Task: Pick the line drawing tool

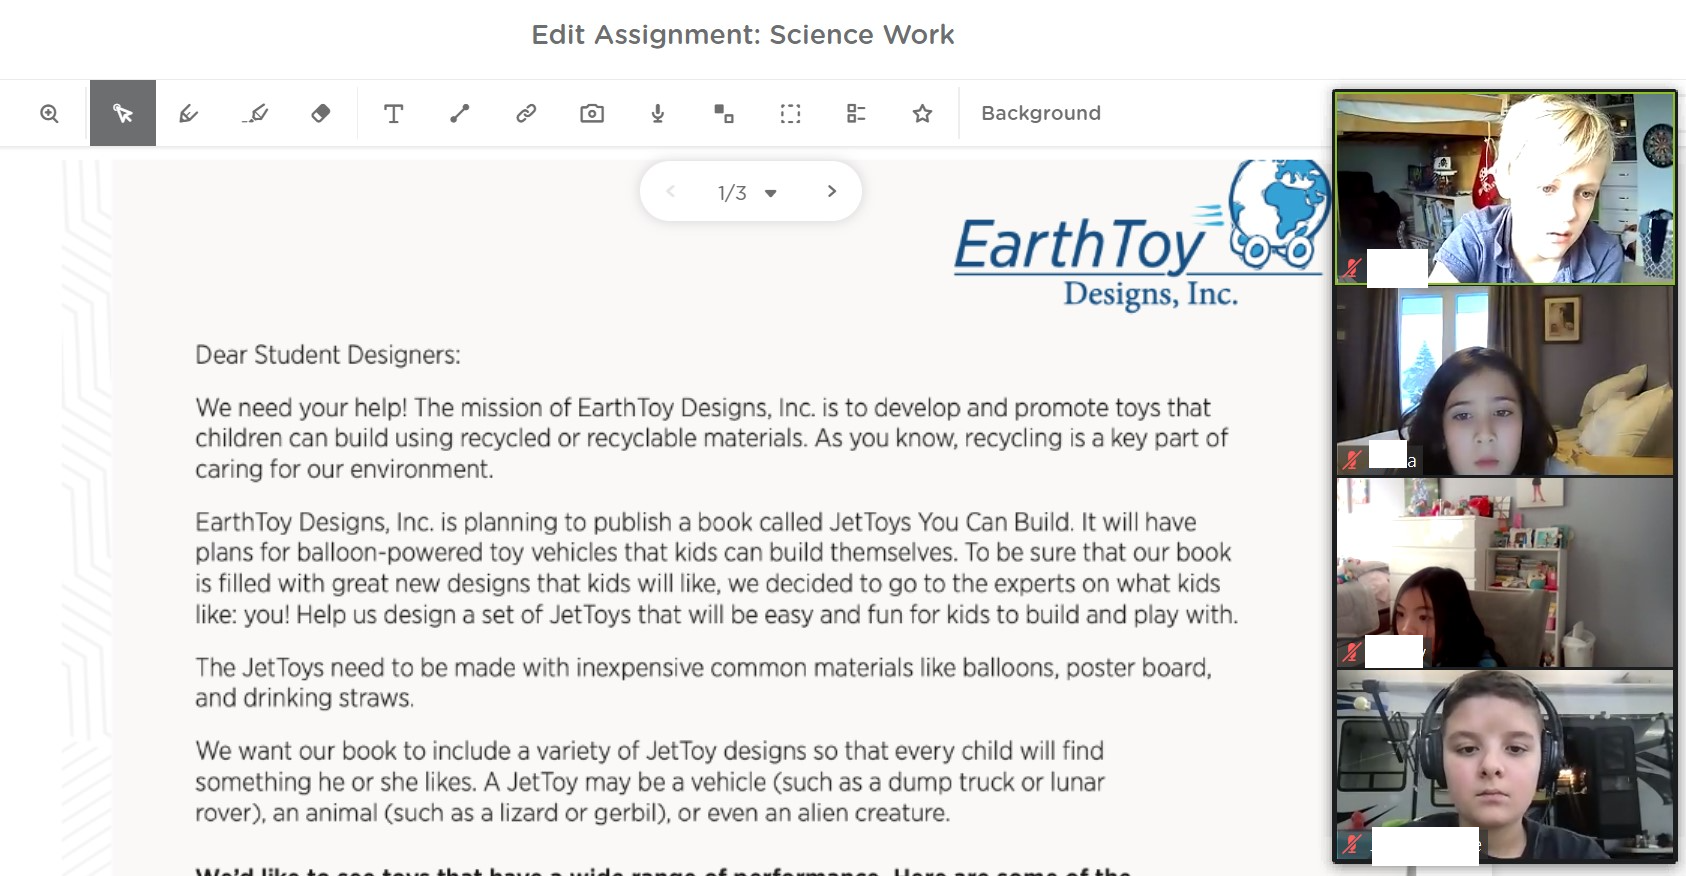Action: coord(460,114)
